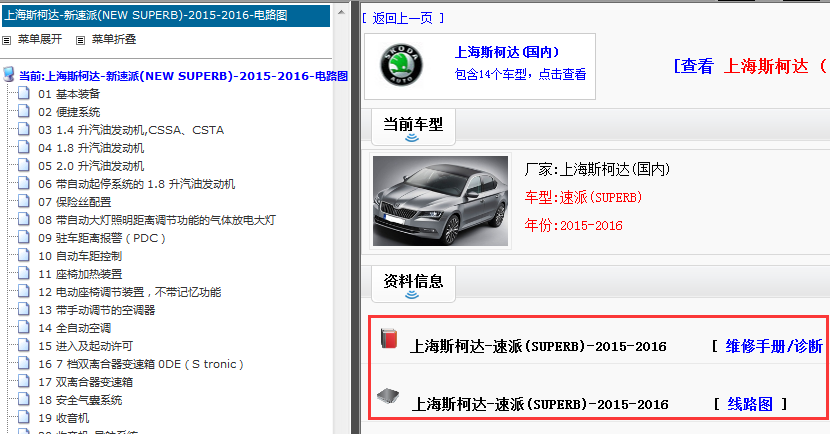Click the page icon next to 19 收音机
The image size is (830, 434).
(x=23, y=418)
